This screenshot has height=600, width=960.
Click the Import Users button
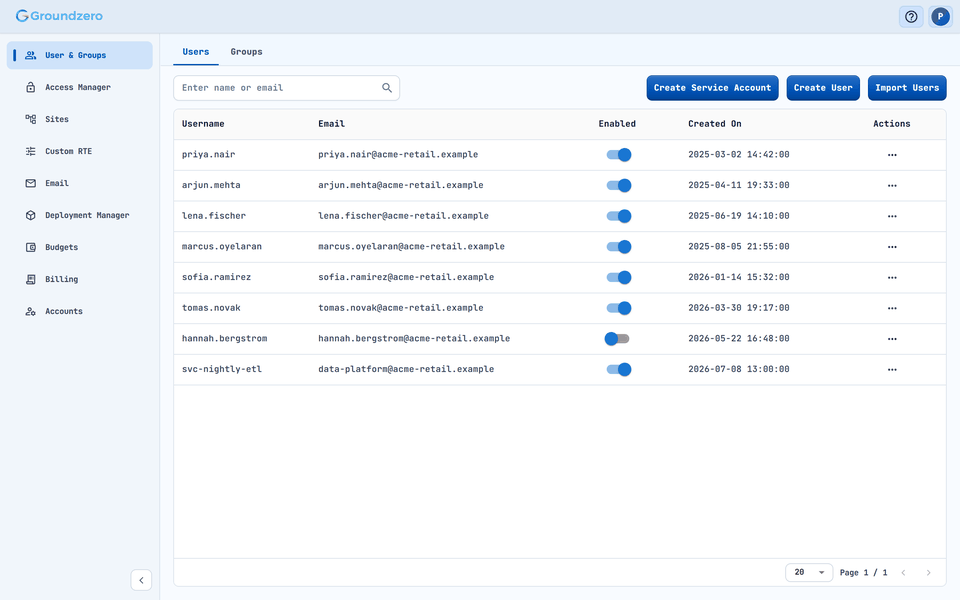tap(907, 88)
